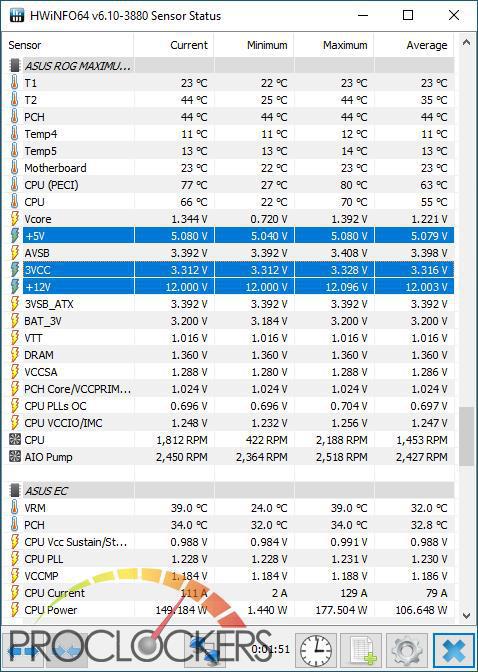This screenshot has width=478, height=672.
Task: Select the CPU PLLs OC label
Action: click(x=55, y=406)
